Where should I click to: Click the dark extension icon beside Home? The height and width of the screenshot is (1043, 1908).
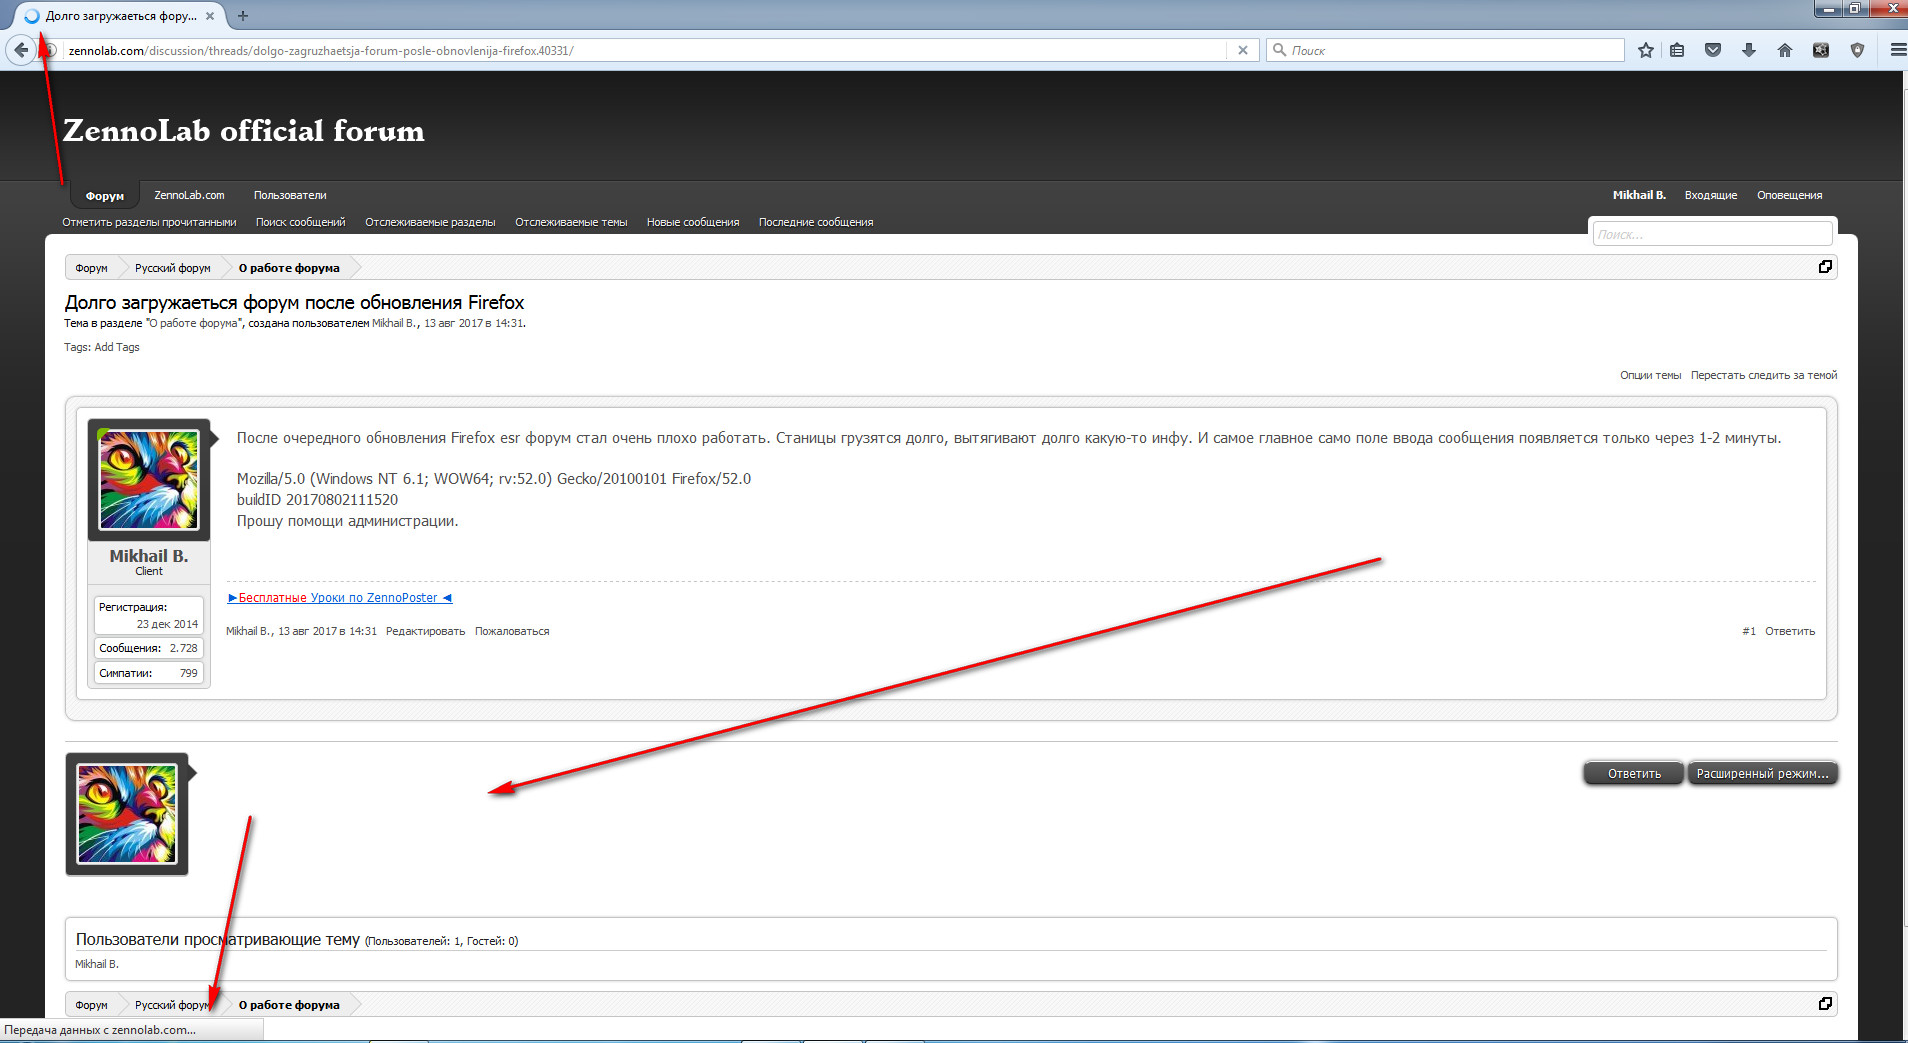[x=1821, y=50]
